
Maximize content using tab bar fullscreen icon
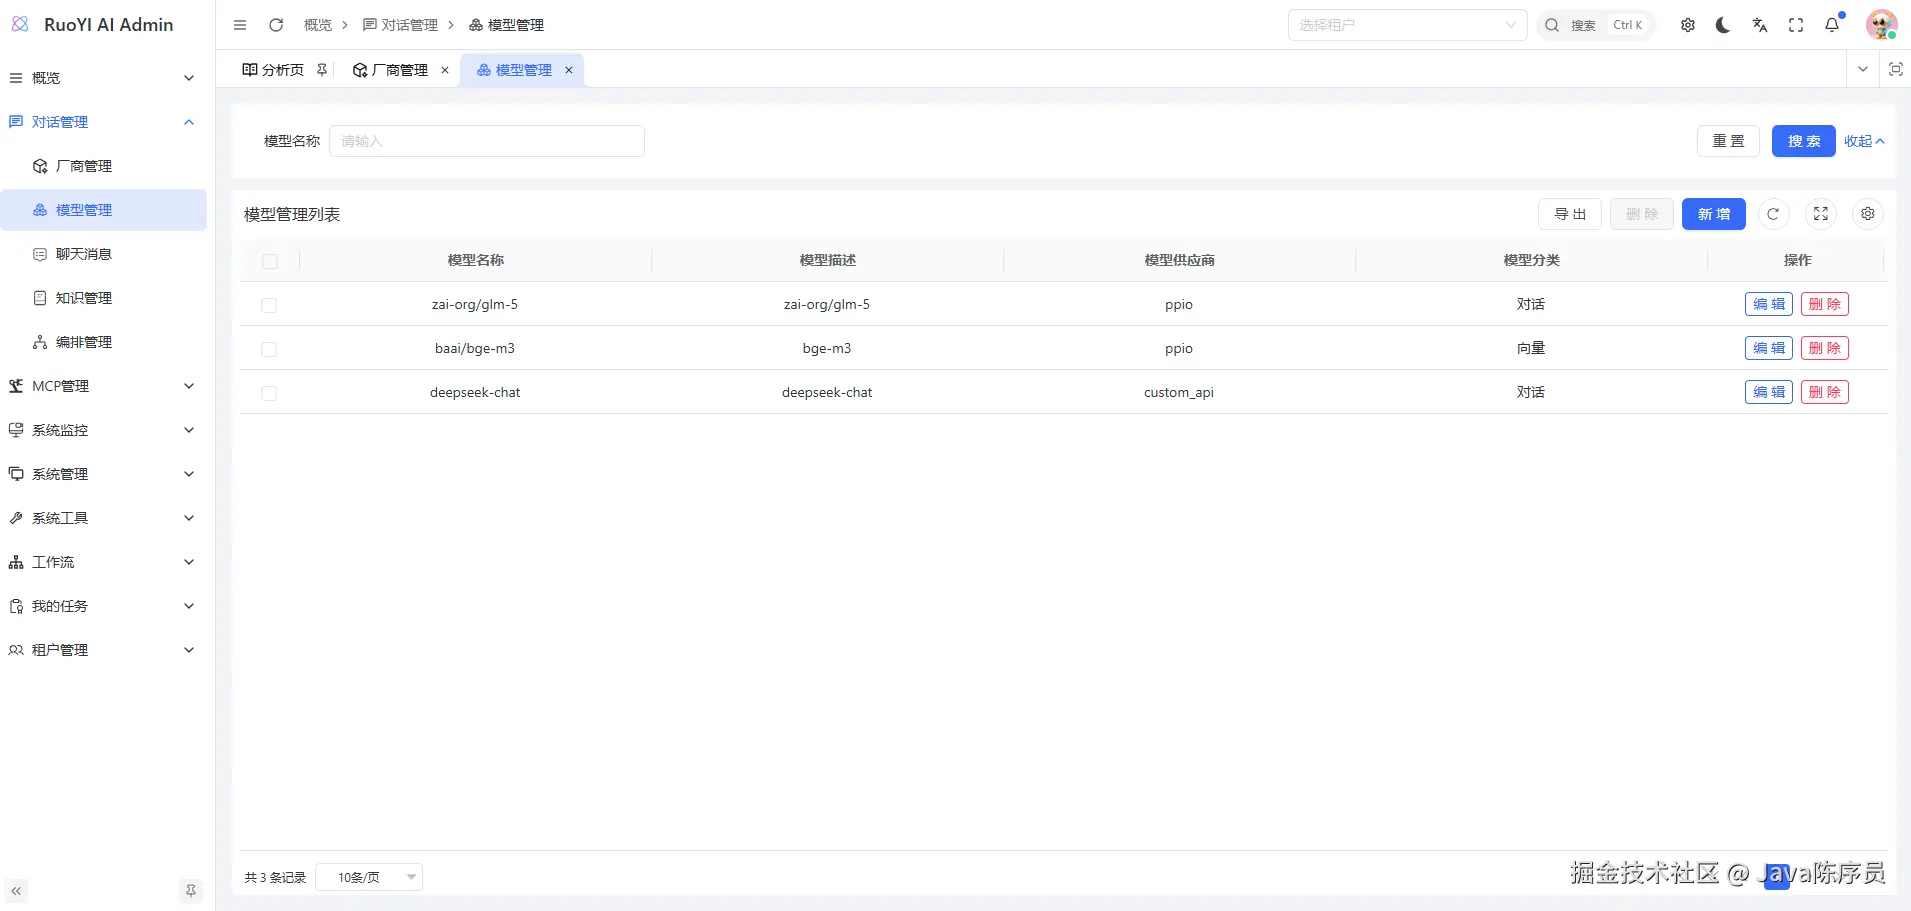[x=1895, y=69]
